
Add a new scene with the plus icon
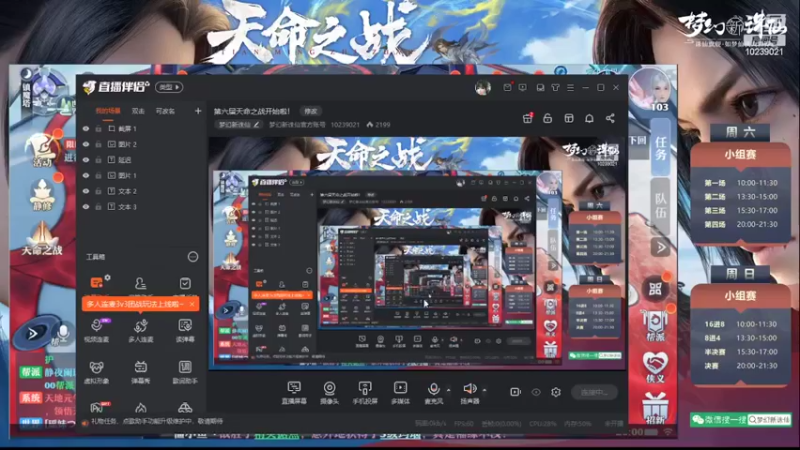pos(198,111)
